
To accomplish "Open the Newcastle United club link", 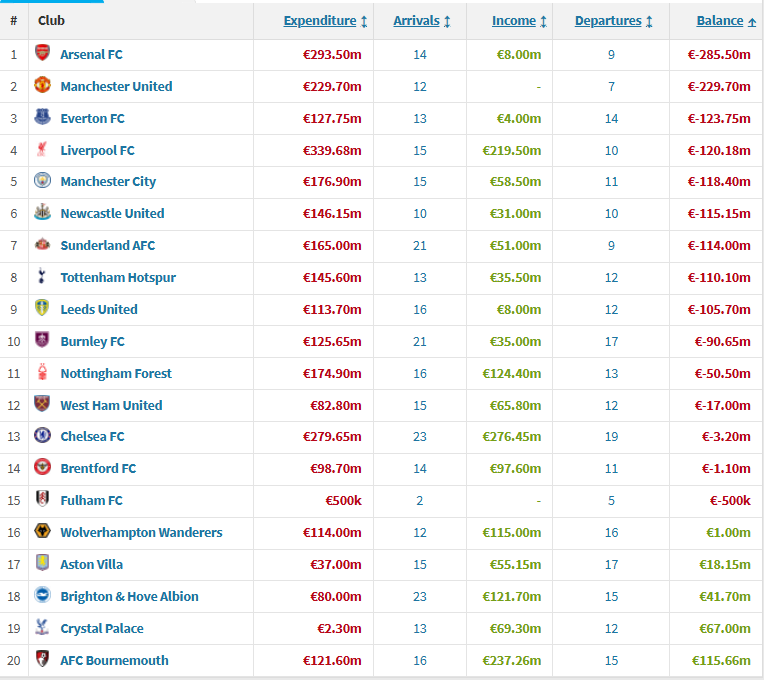I will [x=112, y=214].
